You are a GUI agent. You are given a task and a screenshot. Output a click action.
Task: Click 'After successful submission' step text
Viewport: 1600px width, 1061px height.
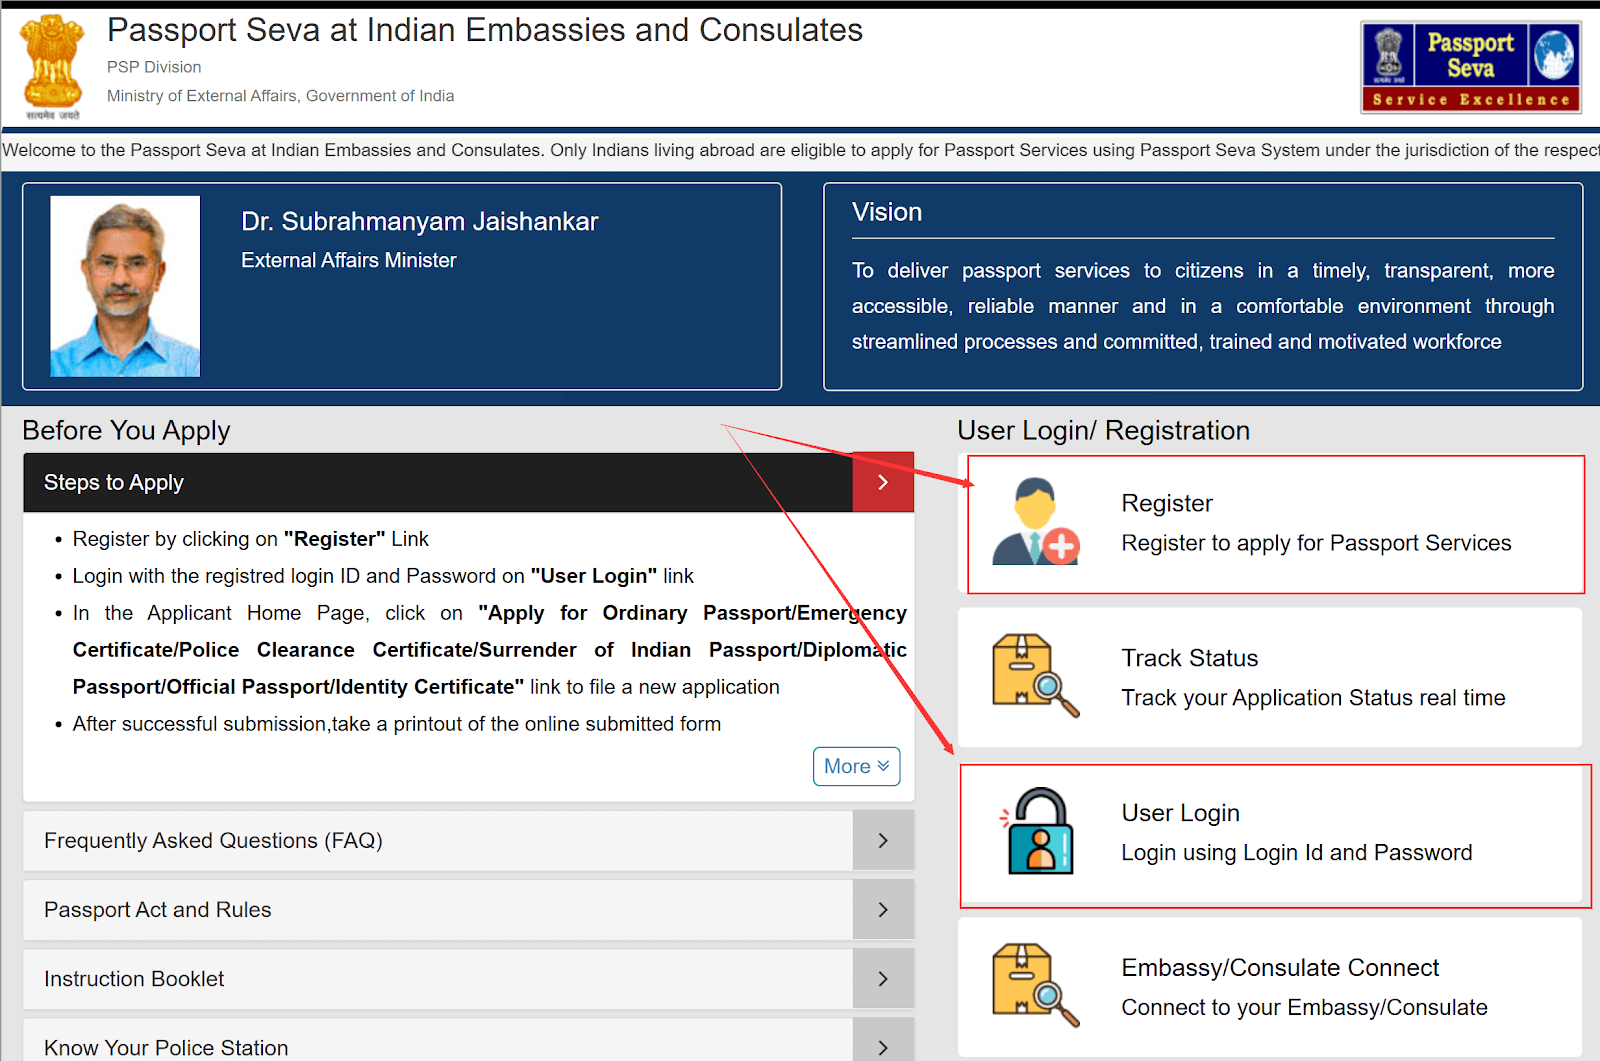pos(396,724)
